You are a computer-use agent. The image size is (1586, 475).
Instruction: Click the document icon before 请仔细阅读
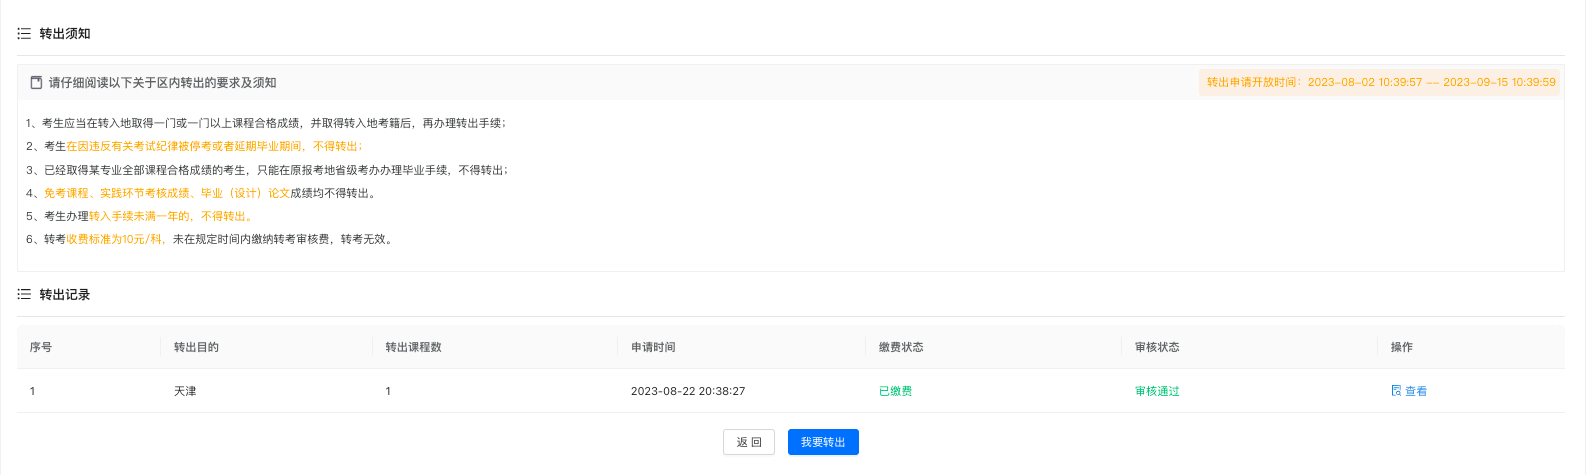click(x=37, y=83)
